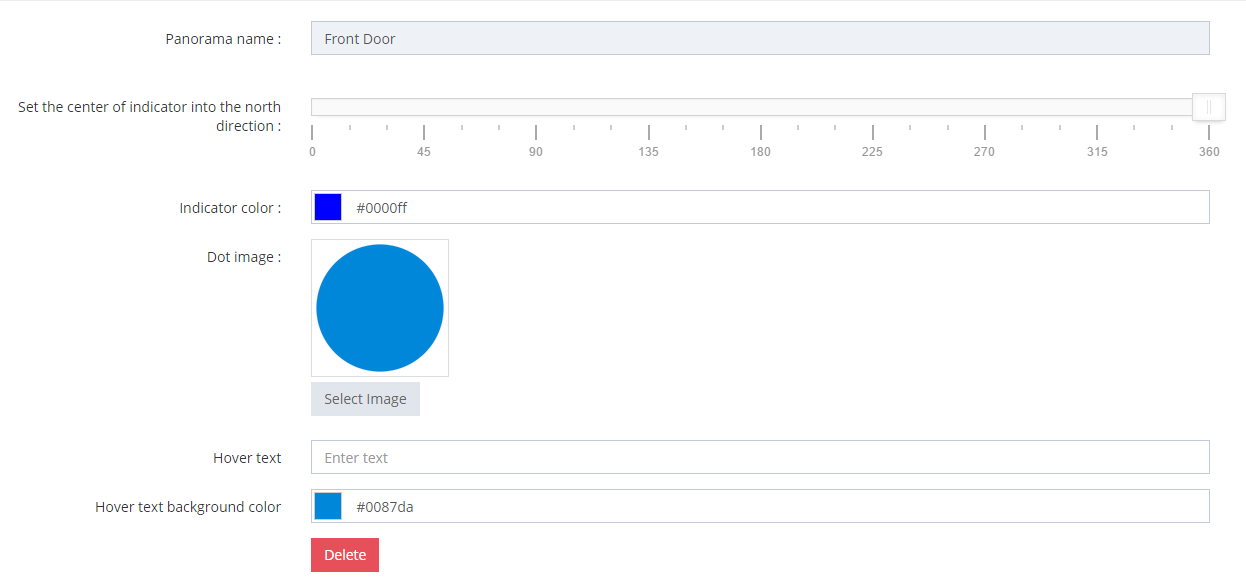This screenshot has width=1246, height=585.
Task: Click the middle of the slider track
Action: pyautogui.click(x=761, y=107)
